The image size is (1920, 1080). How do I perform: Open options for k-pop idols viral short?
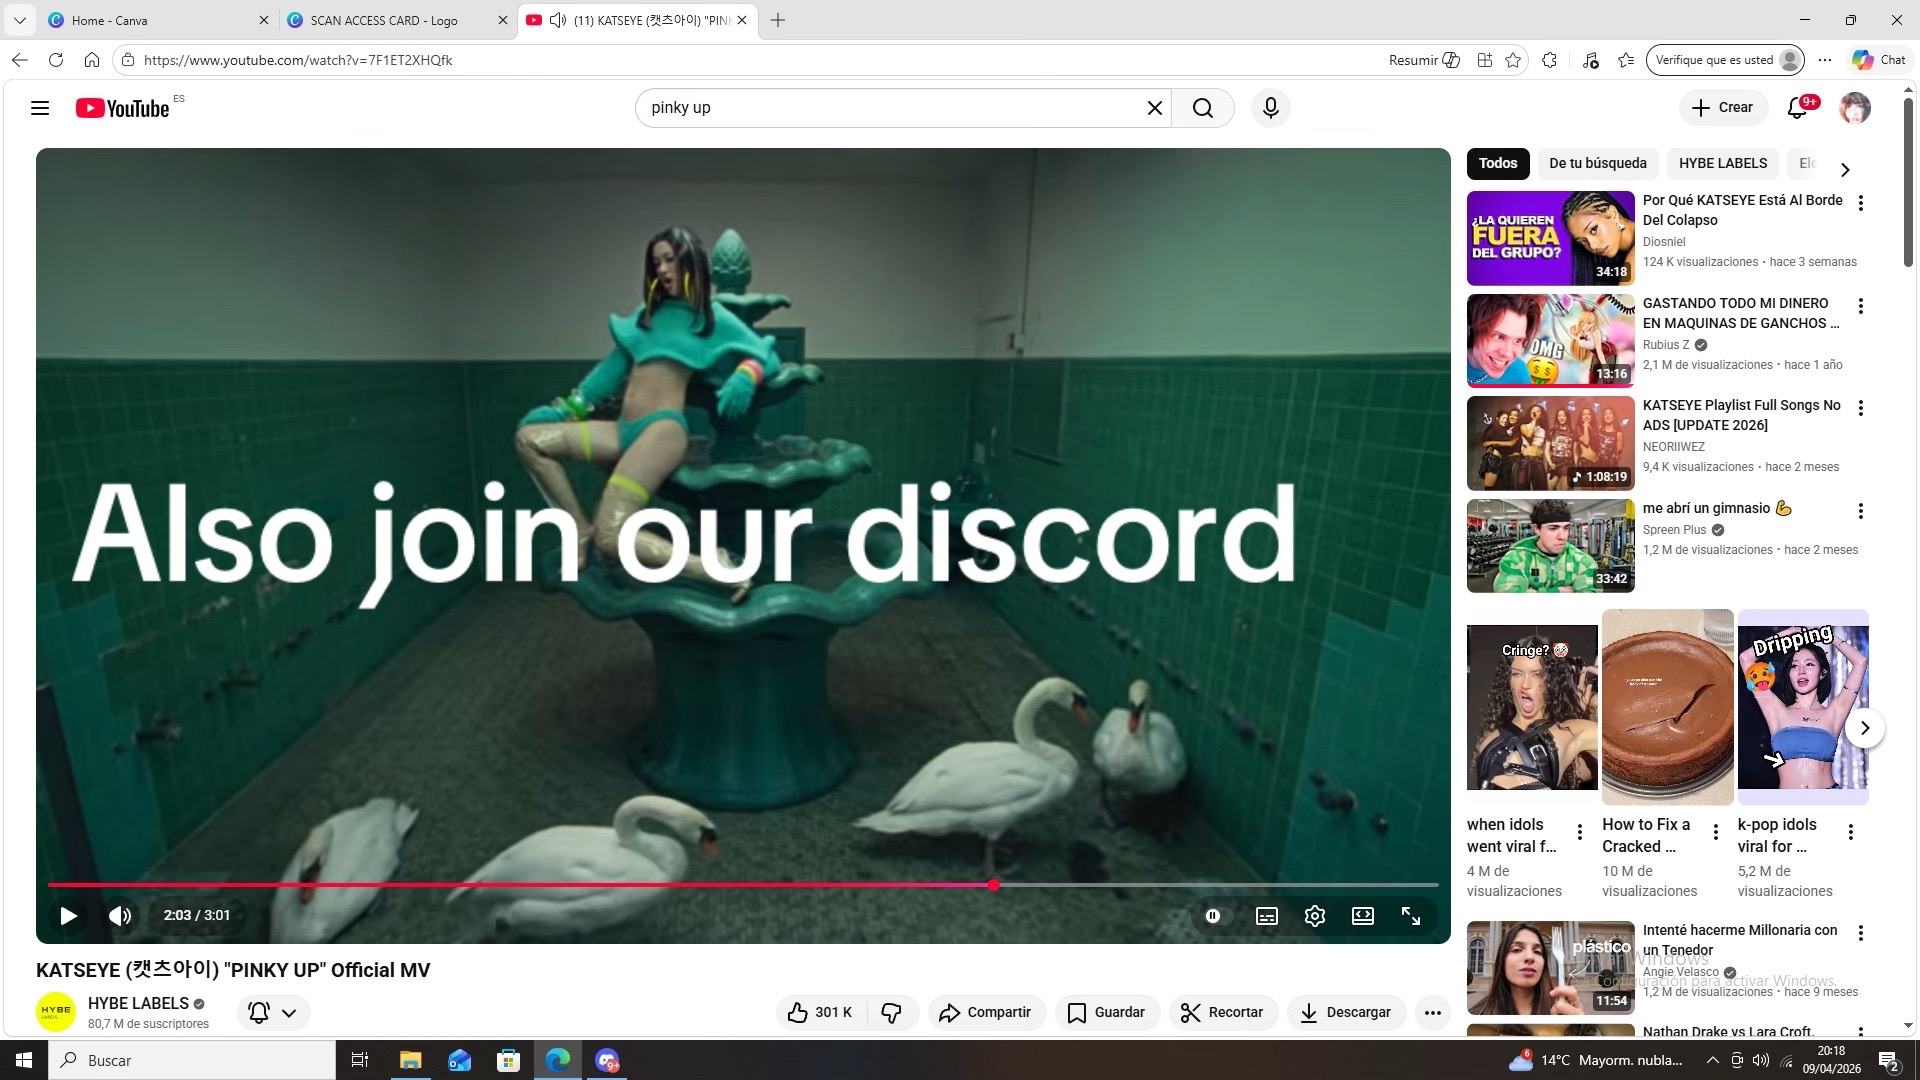tap(1851, 832)
